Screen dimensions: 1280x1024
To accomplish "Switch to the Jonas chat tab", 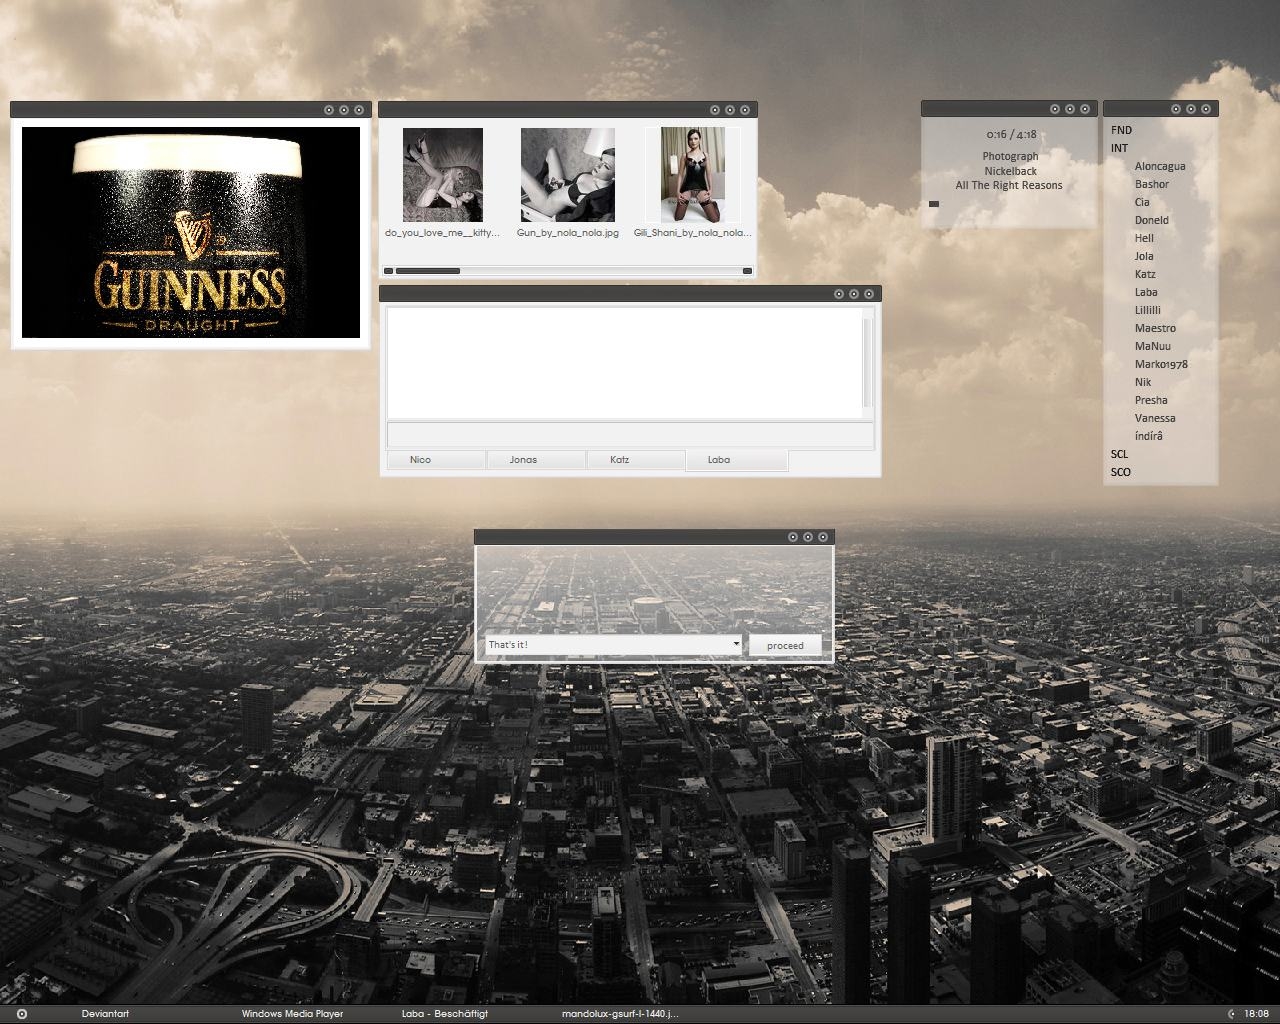I will (536, 460).
